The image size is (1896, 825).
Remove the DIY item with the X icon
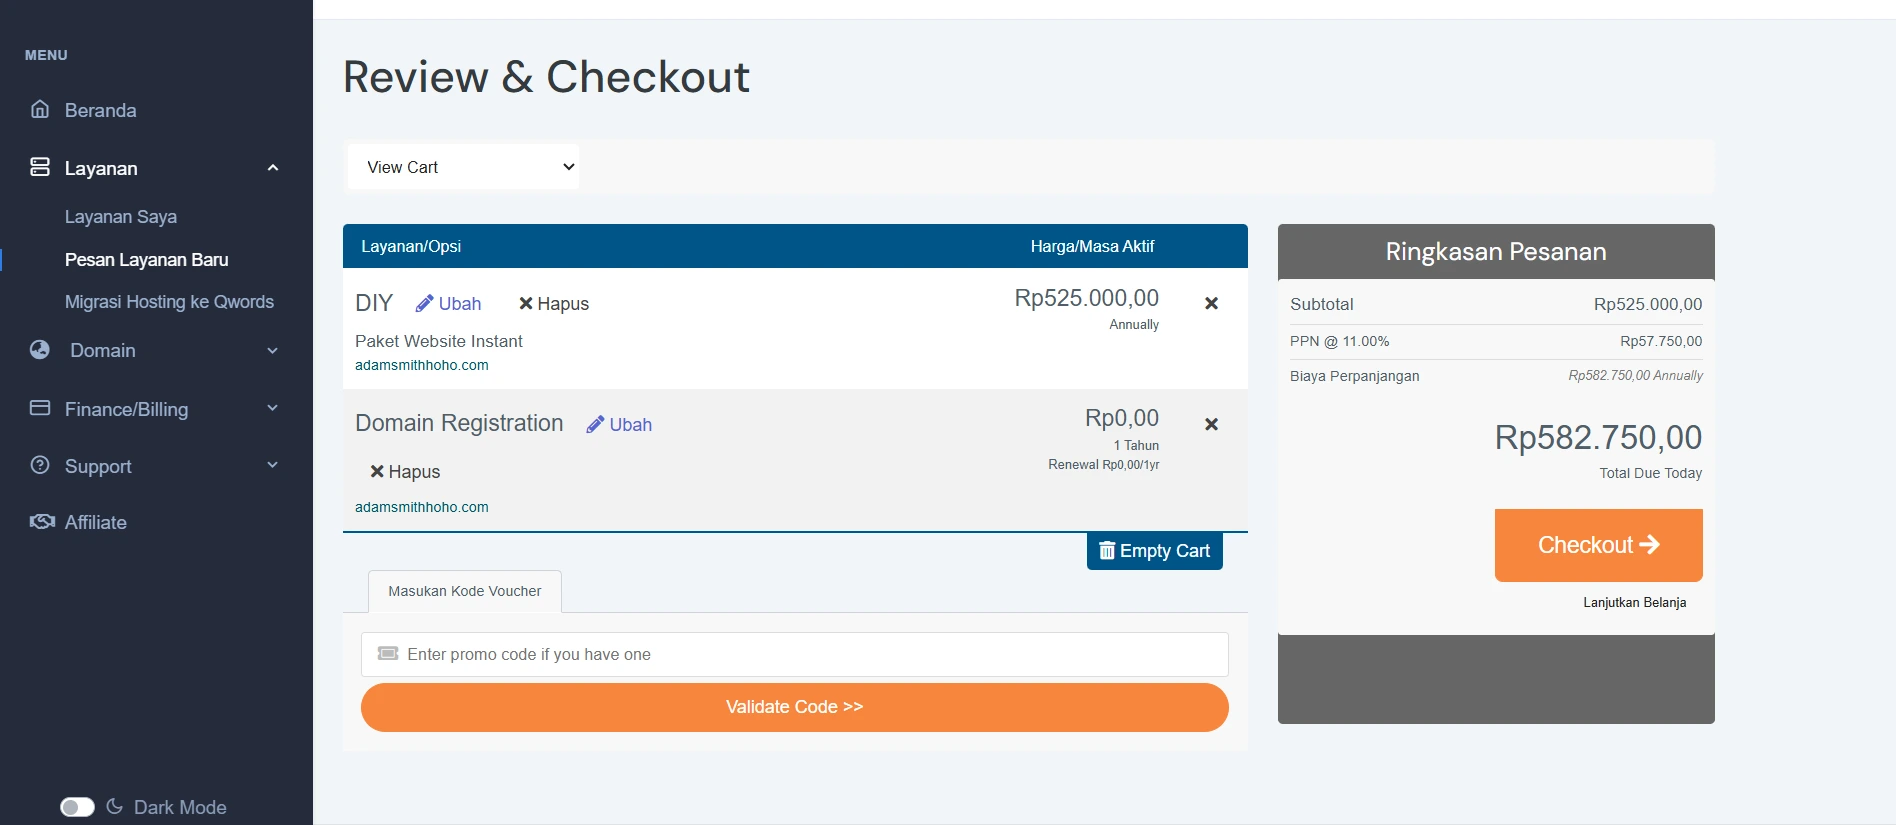click(1211, 303)
